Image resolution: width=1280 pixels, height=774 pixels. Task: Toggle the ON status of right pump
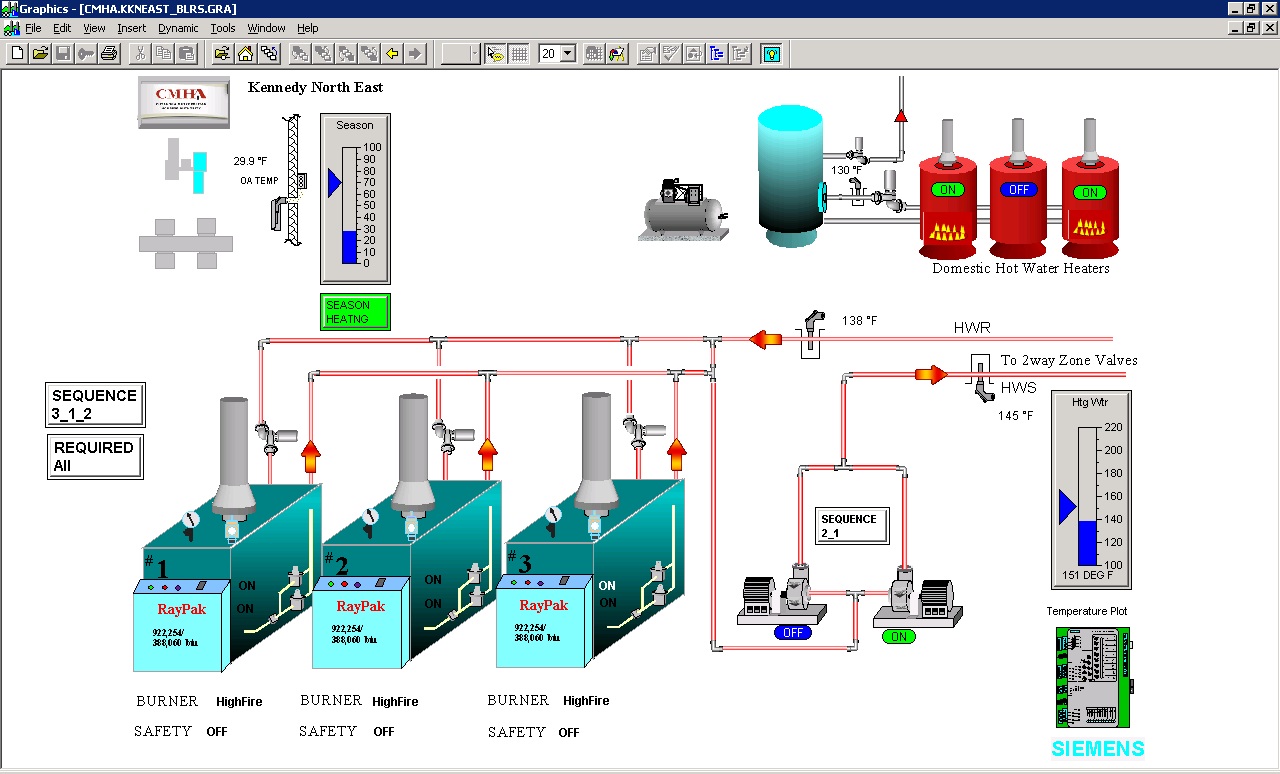(x=899, y=636)
